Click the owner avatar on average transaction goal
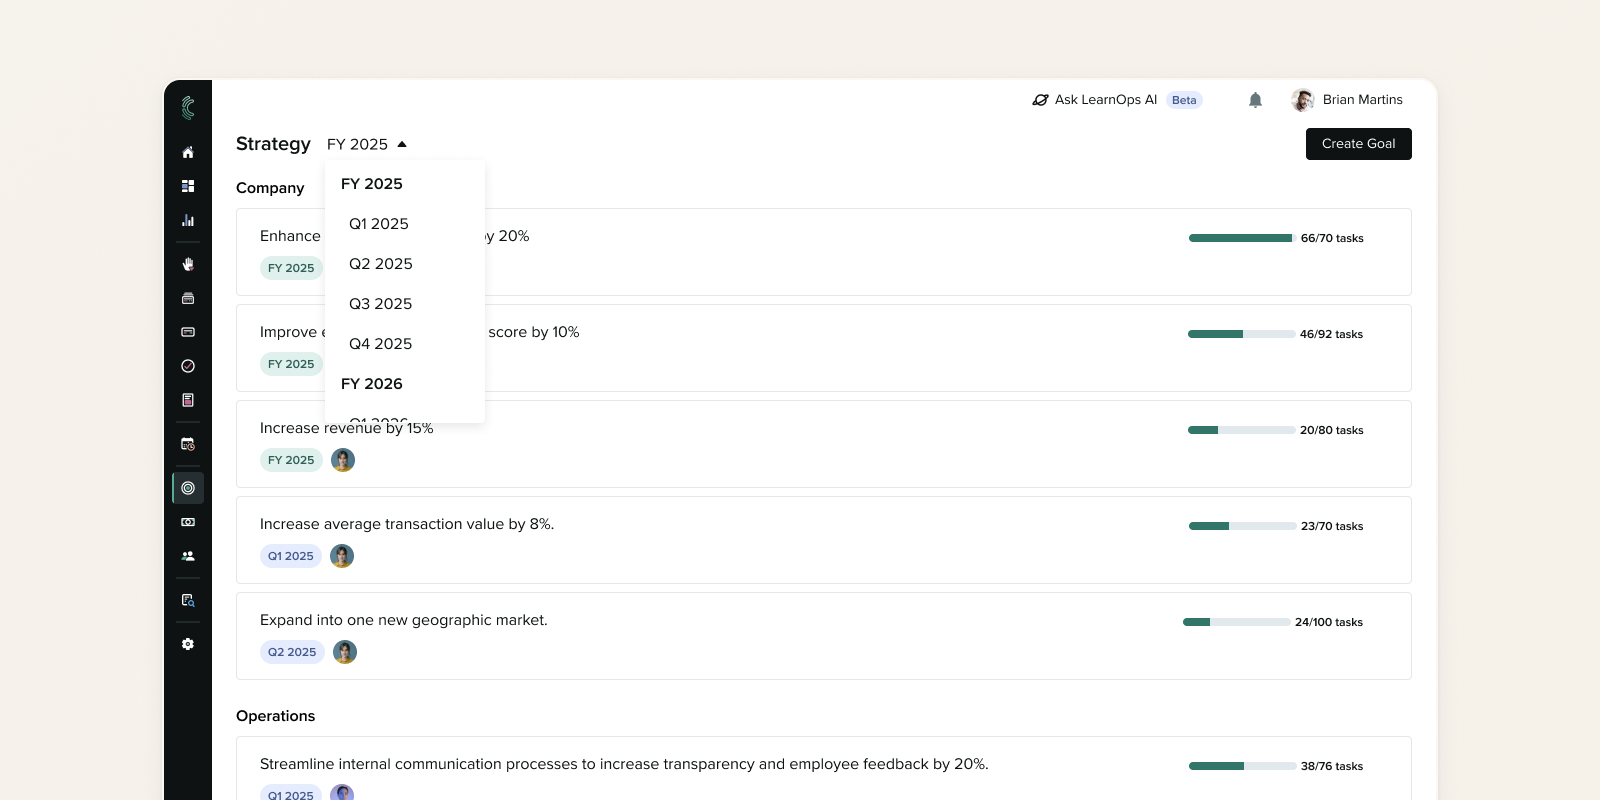 click(342, 556)
